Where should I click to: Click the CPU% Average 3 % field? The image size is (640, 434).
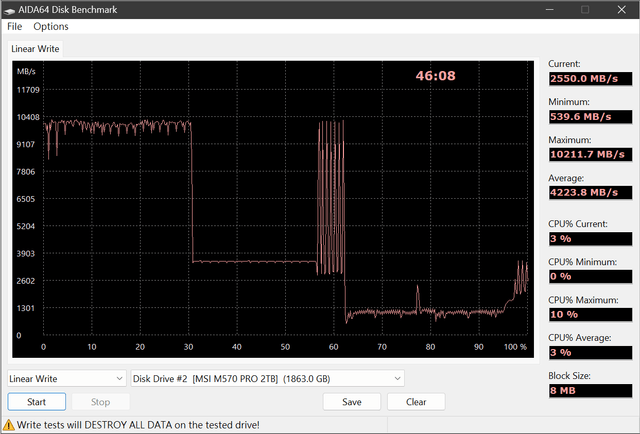coord(590,352)
